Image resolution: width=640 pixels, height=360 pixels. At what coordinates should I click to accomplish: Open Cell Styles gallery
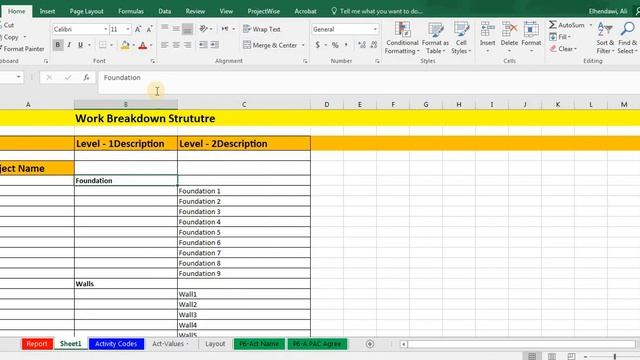(461, 38)
